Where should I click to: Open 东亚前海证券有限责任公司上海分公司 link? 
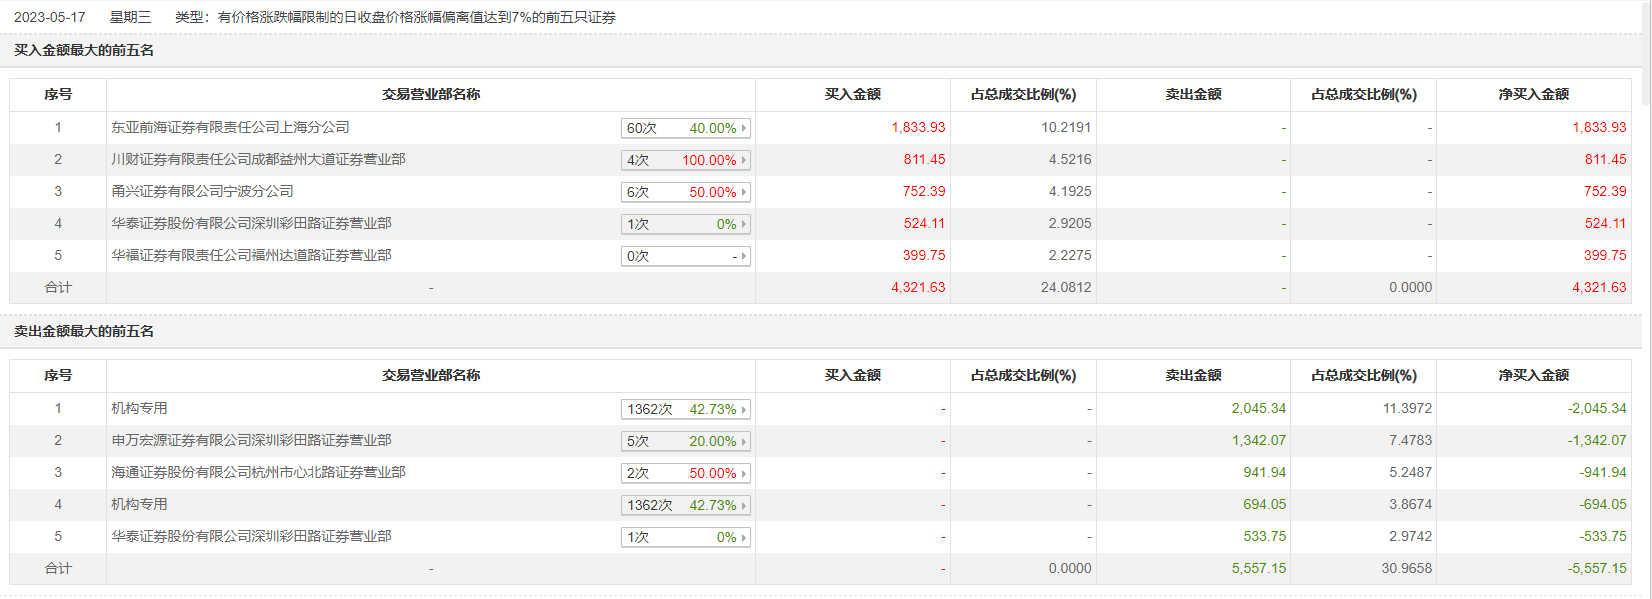click(x=230, y=127)
